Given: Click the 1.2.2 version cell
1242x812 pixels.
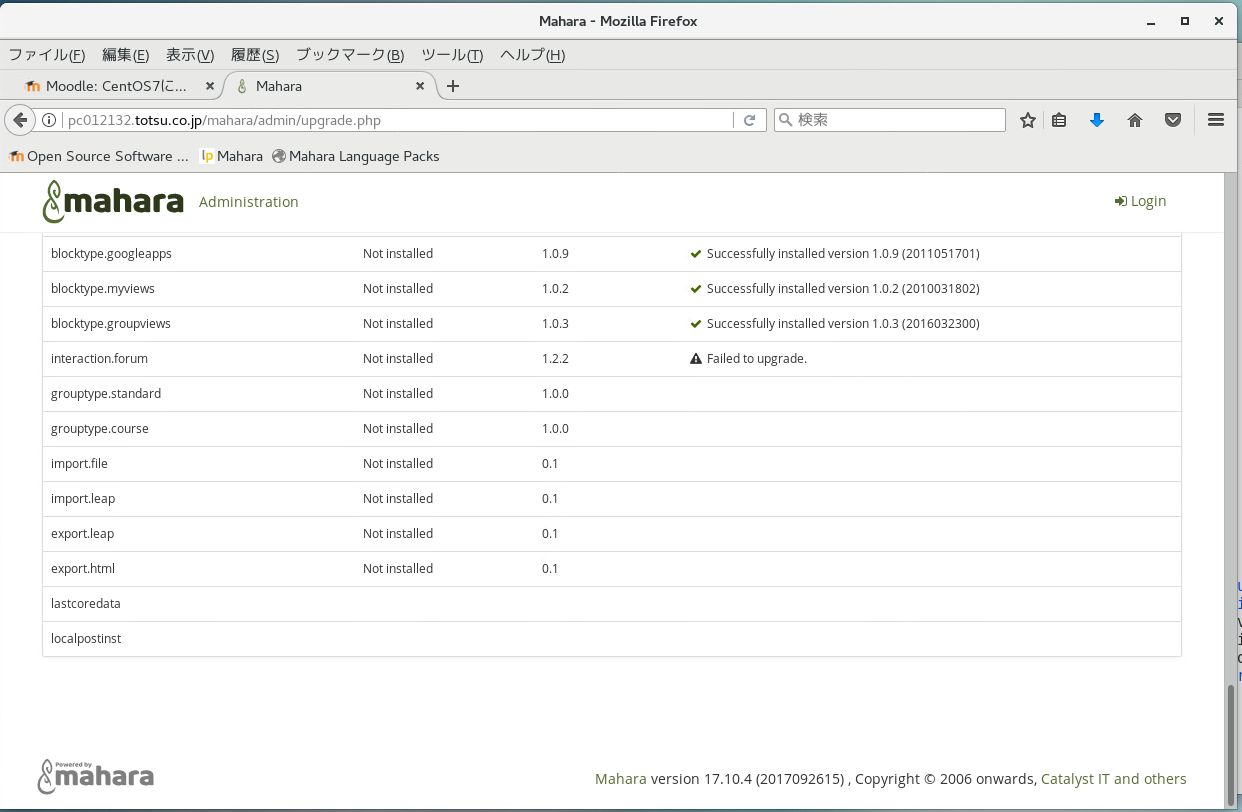Looking at the screenshot, I should pos(555,358).
